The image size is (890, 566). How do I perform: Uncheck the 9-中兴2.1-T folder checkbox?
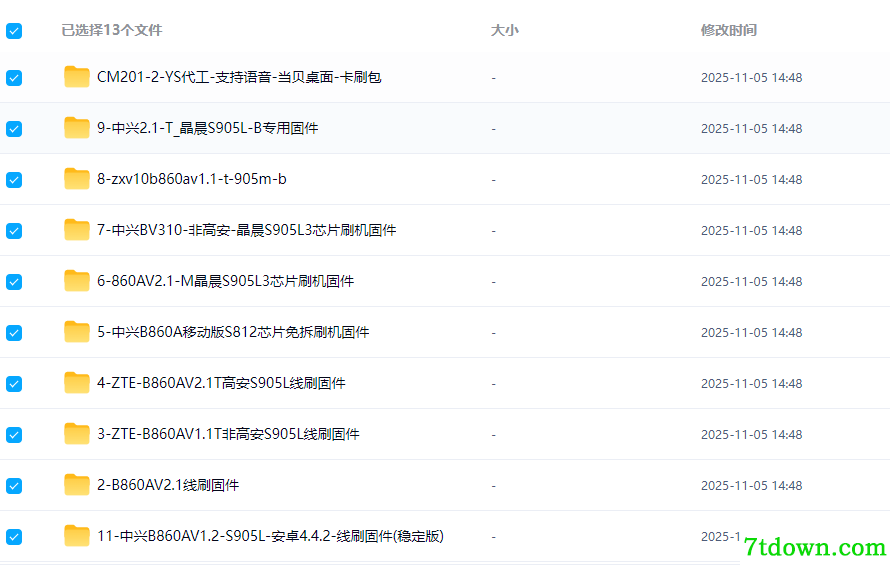[x=14, y=129]
